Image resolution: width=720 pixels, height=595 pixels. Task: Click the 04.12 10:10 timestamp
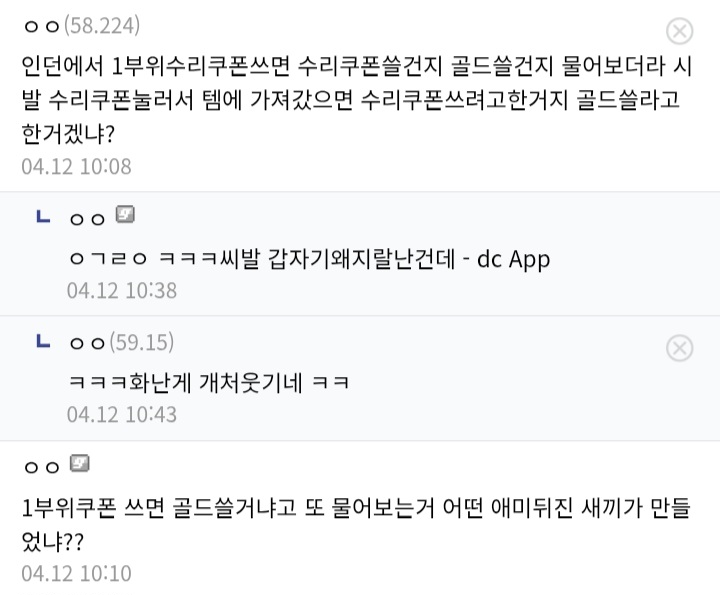tap(76, 574)
